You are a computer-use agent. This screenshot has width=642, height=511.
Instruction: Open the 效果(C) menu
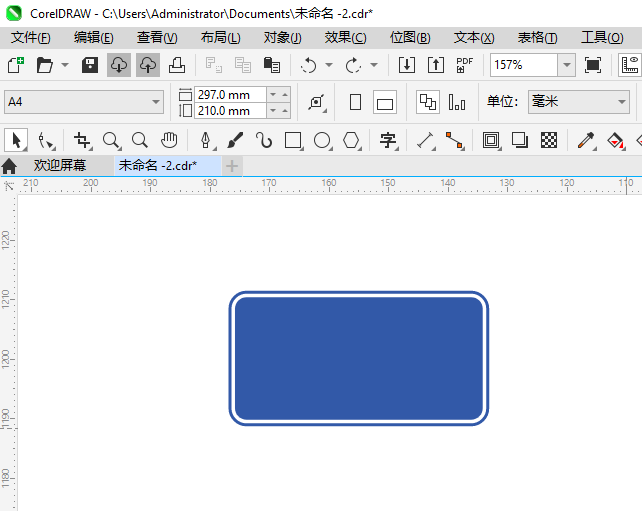(346, 38)
